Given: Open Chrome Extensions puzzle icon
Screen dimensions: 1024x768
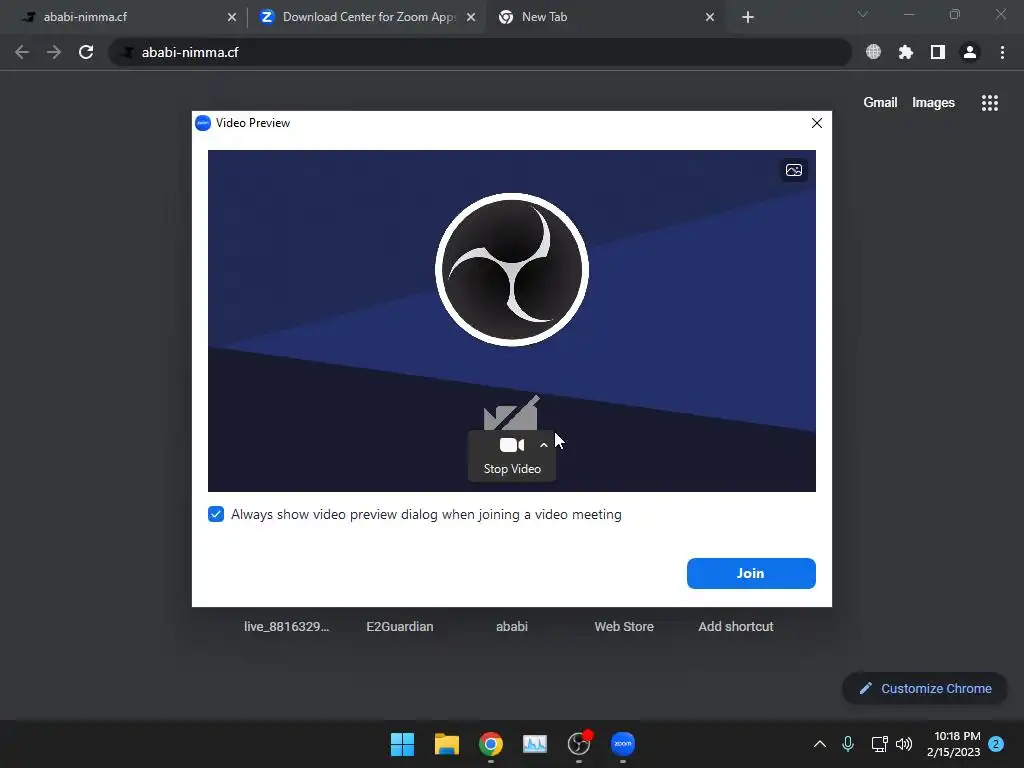Looking at the screenshot, I should (x=905, y=52).
